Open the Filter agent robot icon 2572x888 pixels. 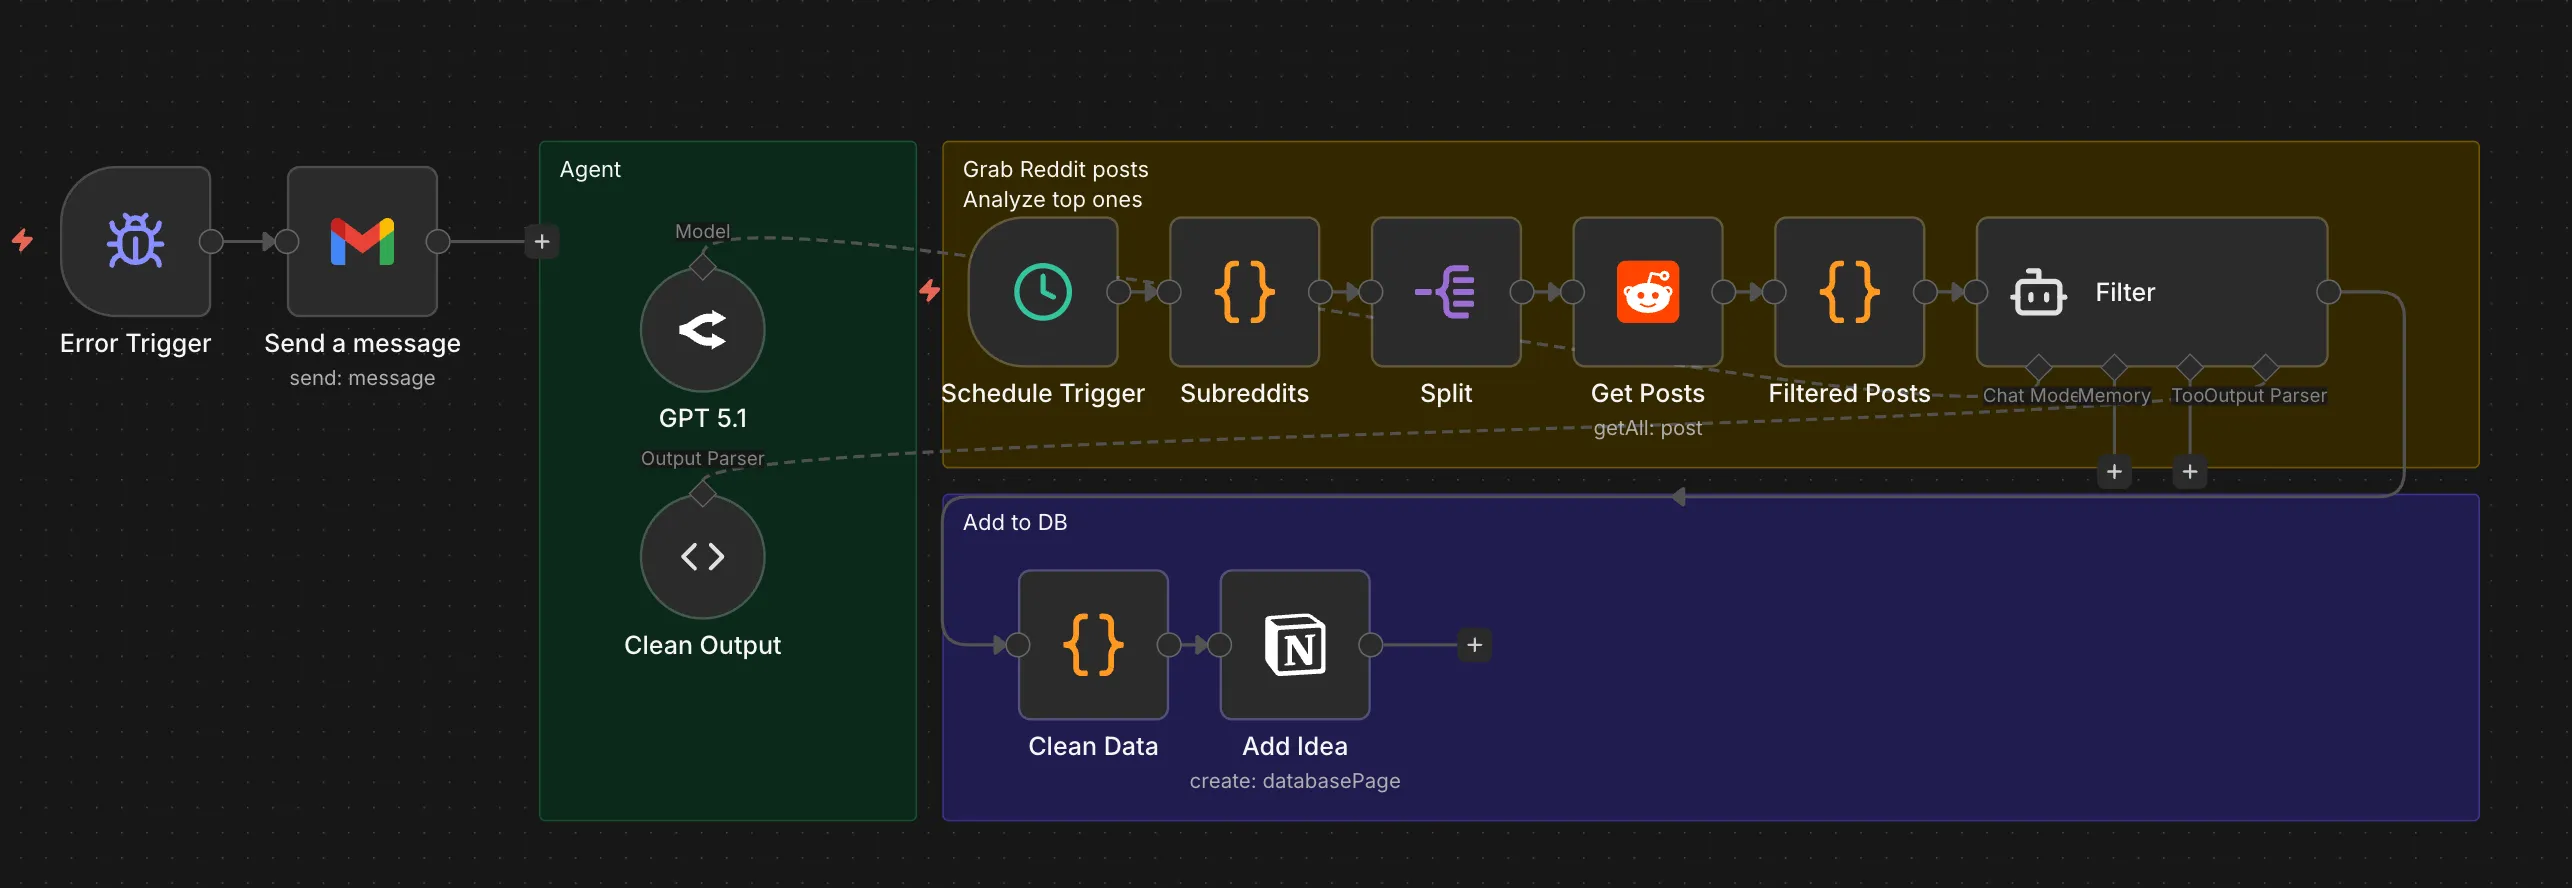click(2038, 292)
